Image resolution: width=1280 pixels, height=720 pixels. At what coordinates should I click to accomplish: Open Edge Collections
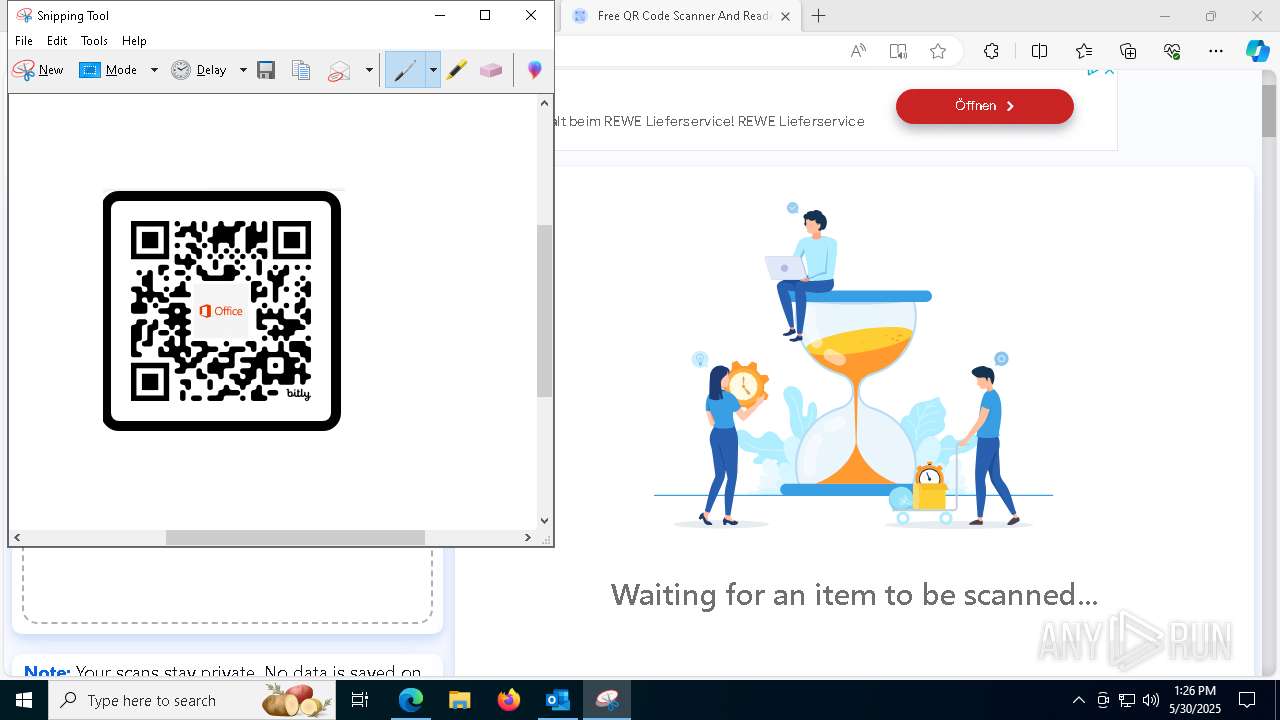click(1128, 52)
